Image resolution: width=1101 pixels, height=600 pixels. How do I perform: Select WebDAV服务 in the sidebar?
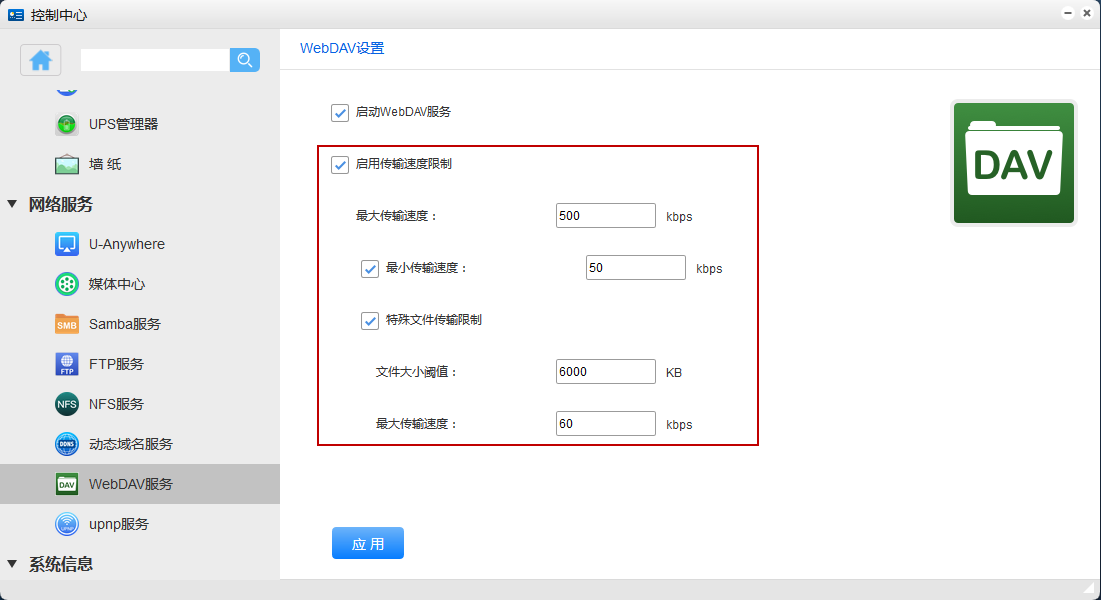point(130,484)
